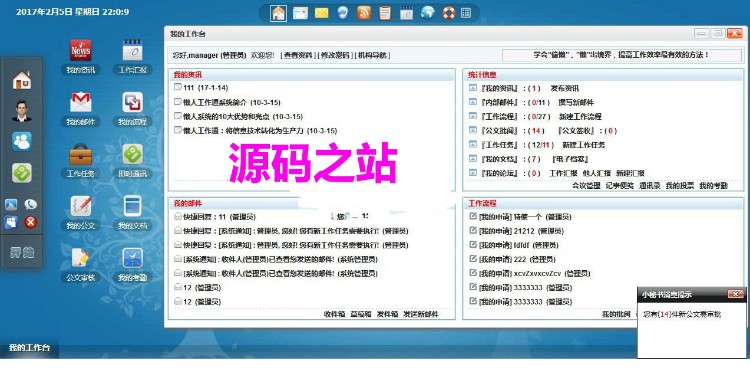Screen dimensions: 750x374
Task: Click the small phone bubble icon in sidebar
Action: tap(31, 205)
